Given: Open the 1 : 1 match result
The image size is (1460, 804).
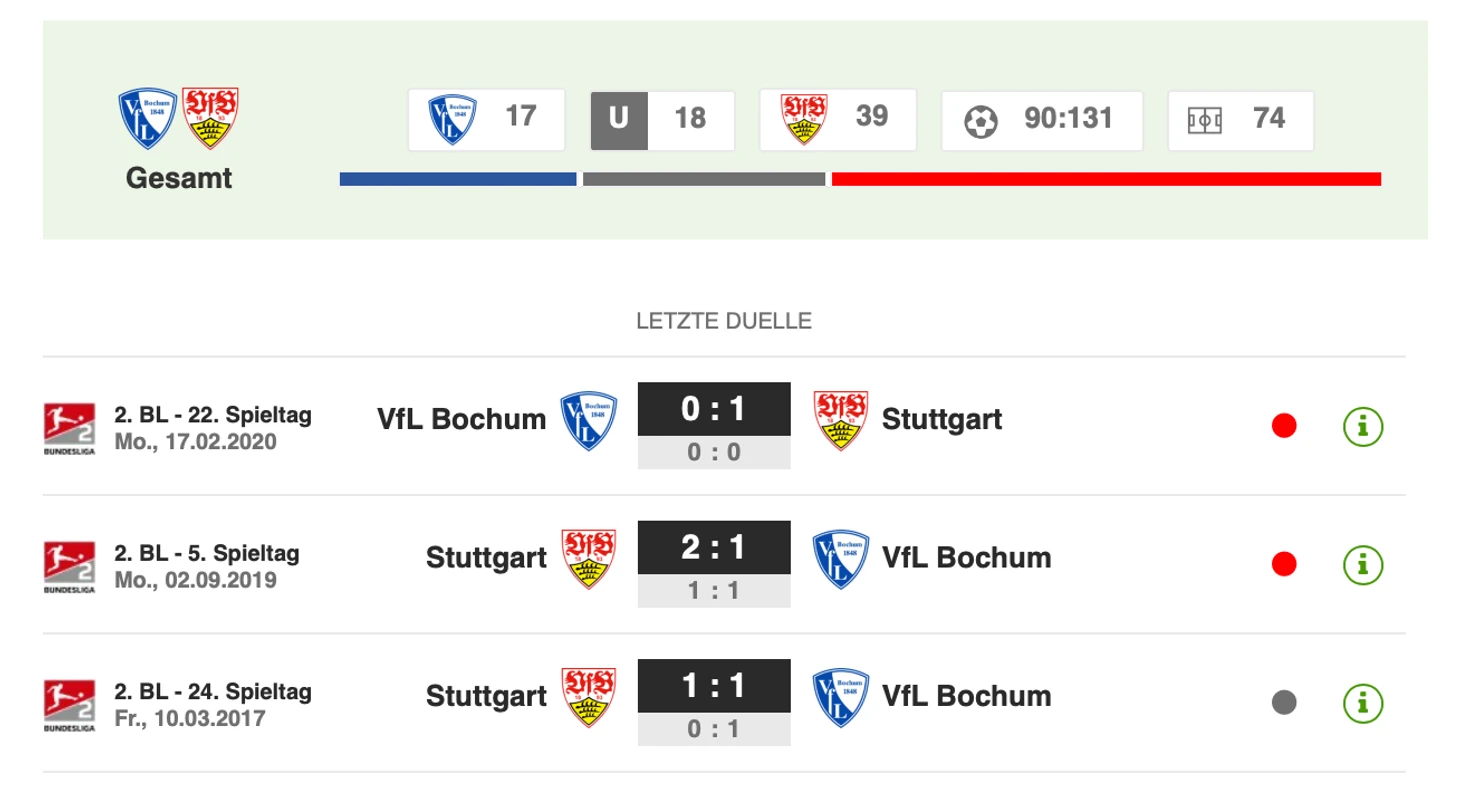Looking at the screenshot, I should 714,685.
